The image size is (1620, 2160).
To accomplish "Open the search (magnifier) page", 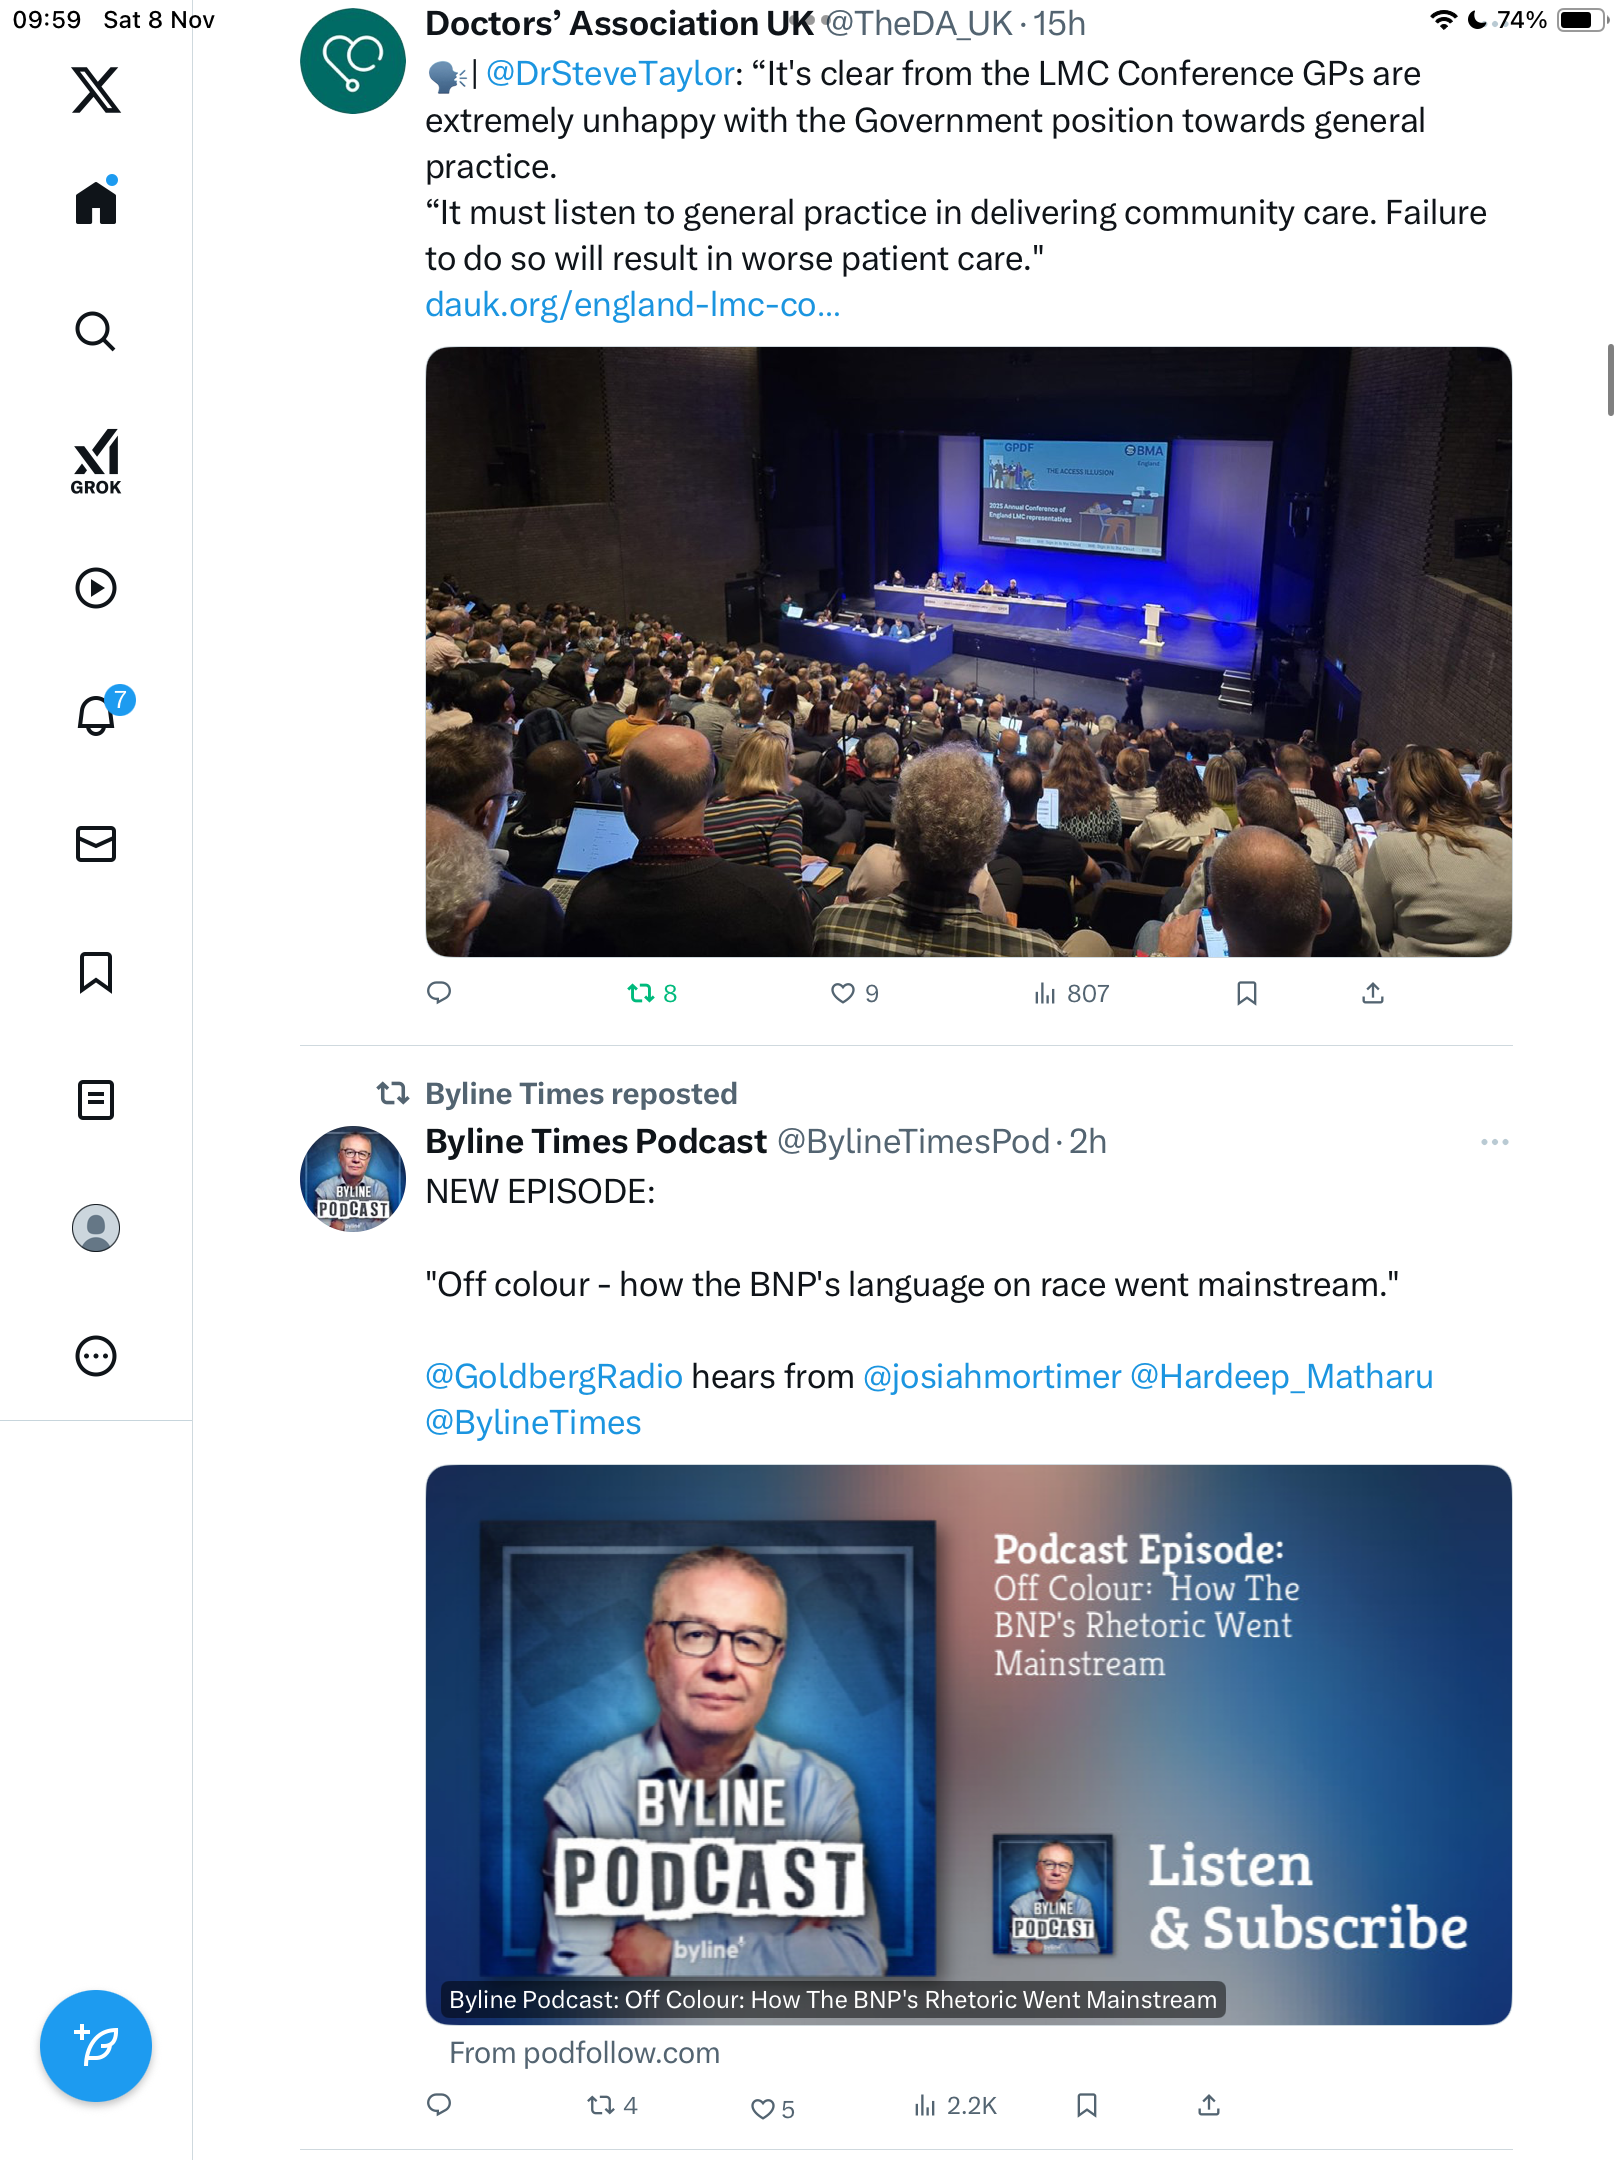I will pos(96,331).
